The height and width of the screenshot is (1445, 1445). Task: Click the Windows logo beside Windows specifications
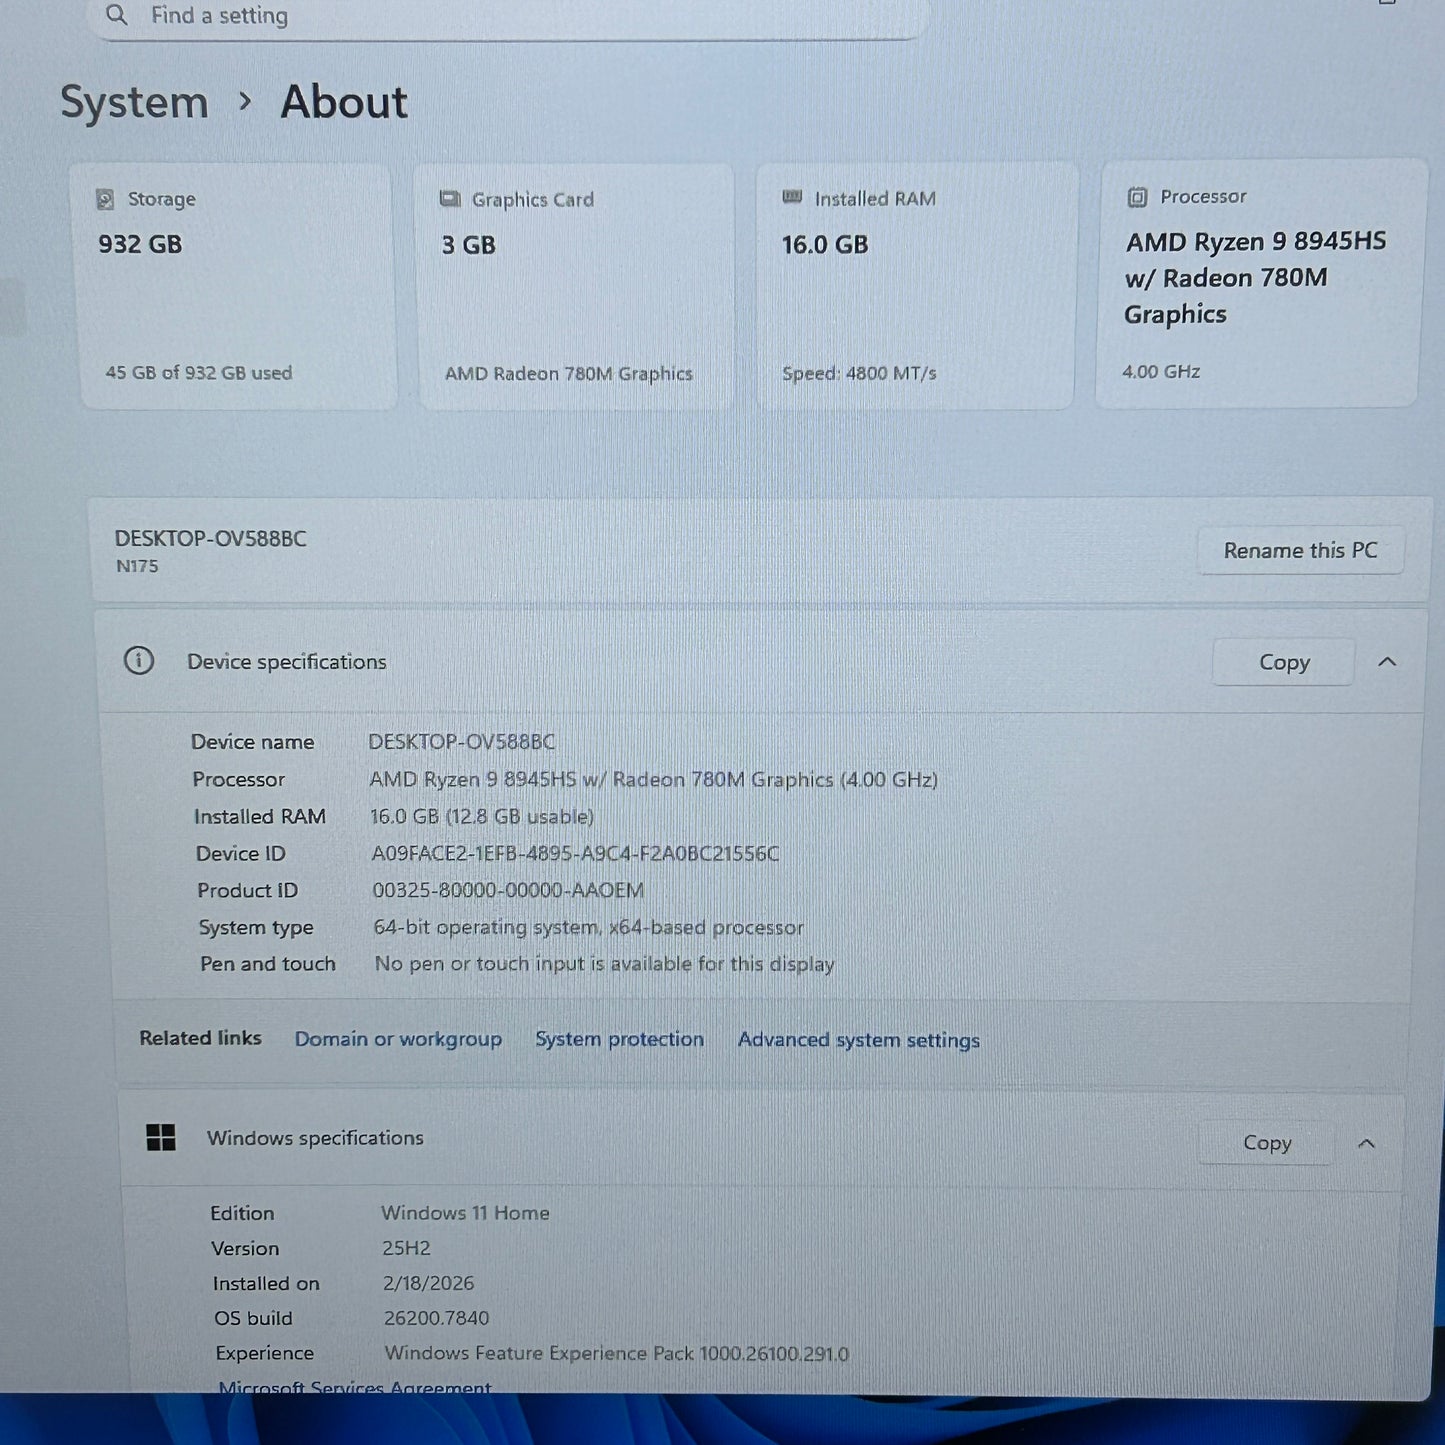tap(161, 1138)
